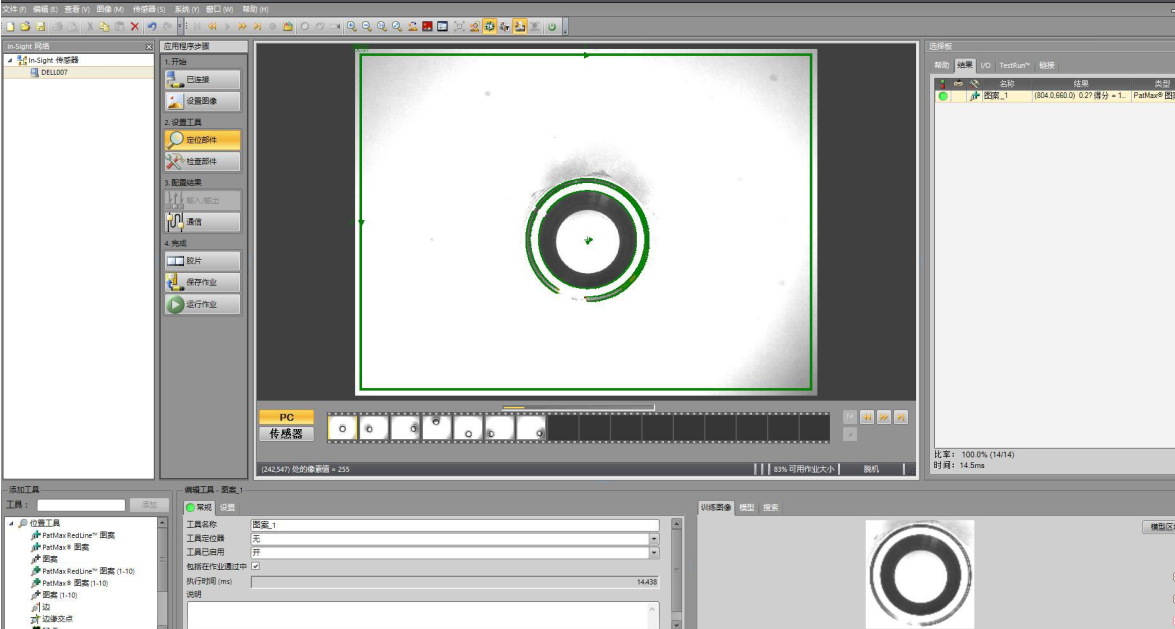The image size is (1175, 629).
Task: Click the 保存作业 (Save Job) button
Action: click(x=202, y=283)
